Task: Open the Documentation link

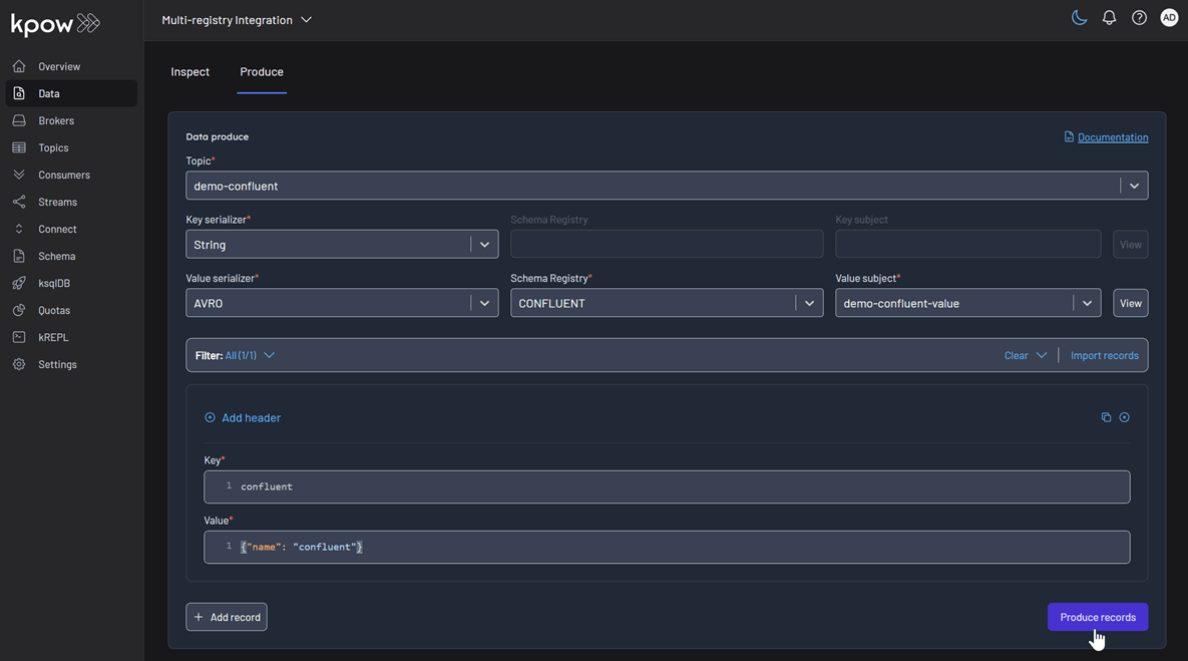Action: coord(1112,137)
